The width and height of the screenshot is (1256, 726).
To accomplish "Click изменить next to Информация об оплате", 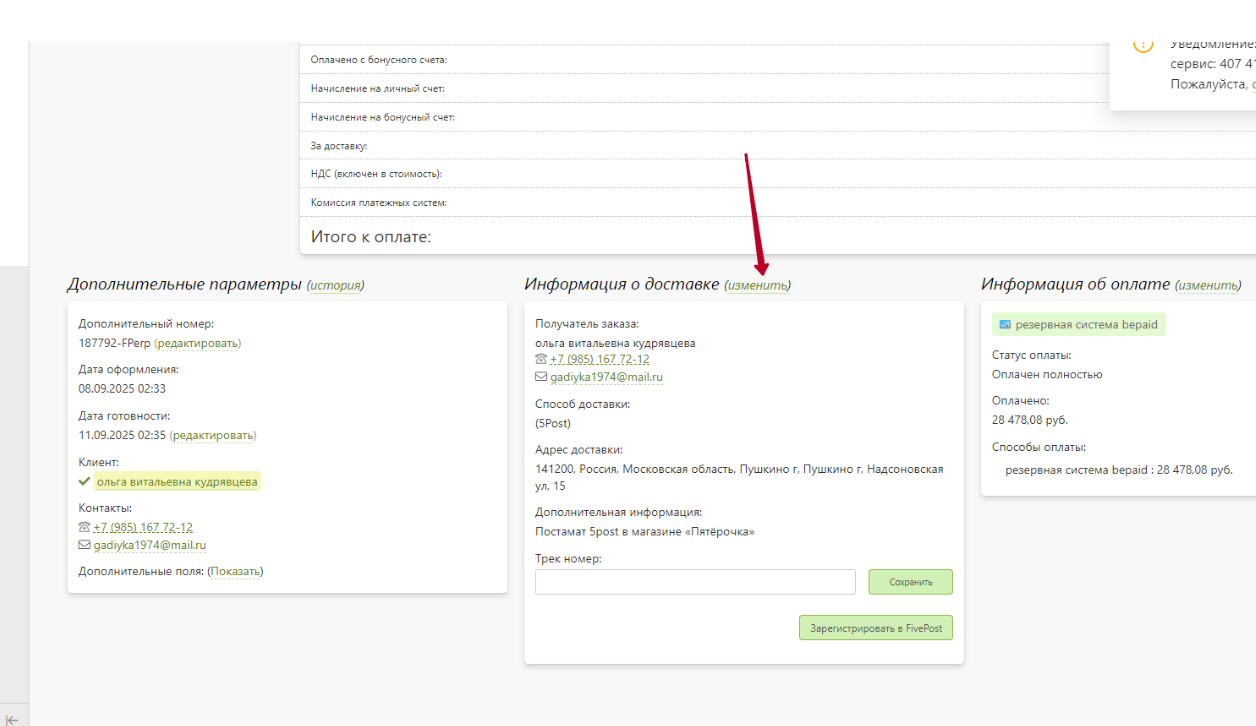I will pyautogui.click(x=1208, y=286).
